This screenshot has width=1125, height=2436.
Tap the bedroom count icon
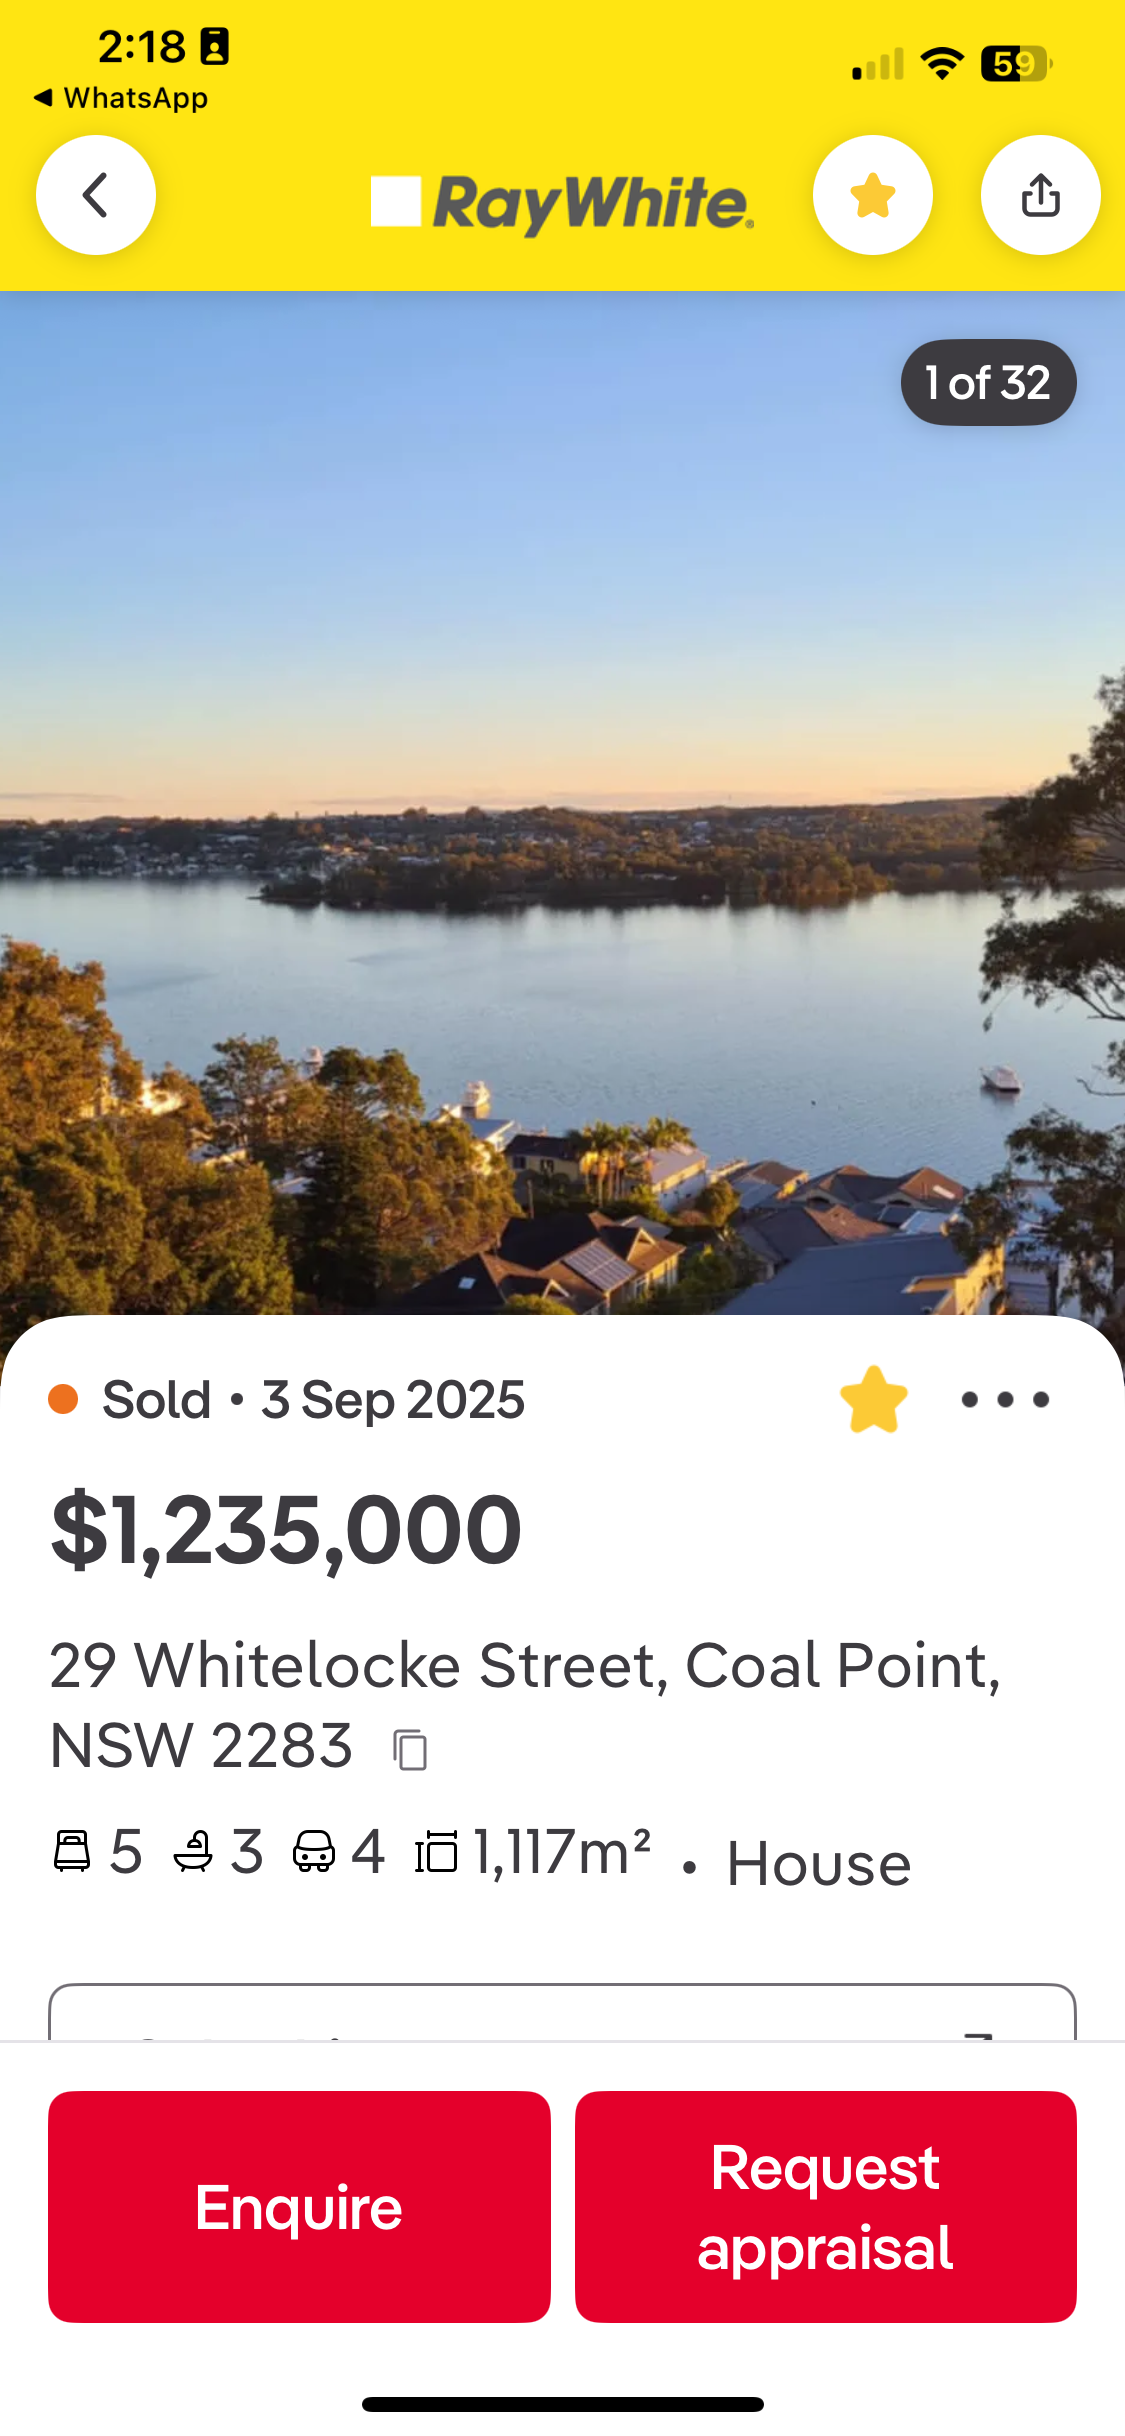[72, 1851]
